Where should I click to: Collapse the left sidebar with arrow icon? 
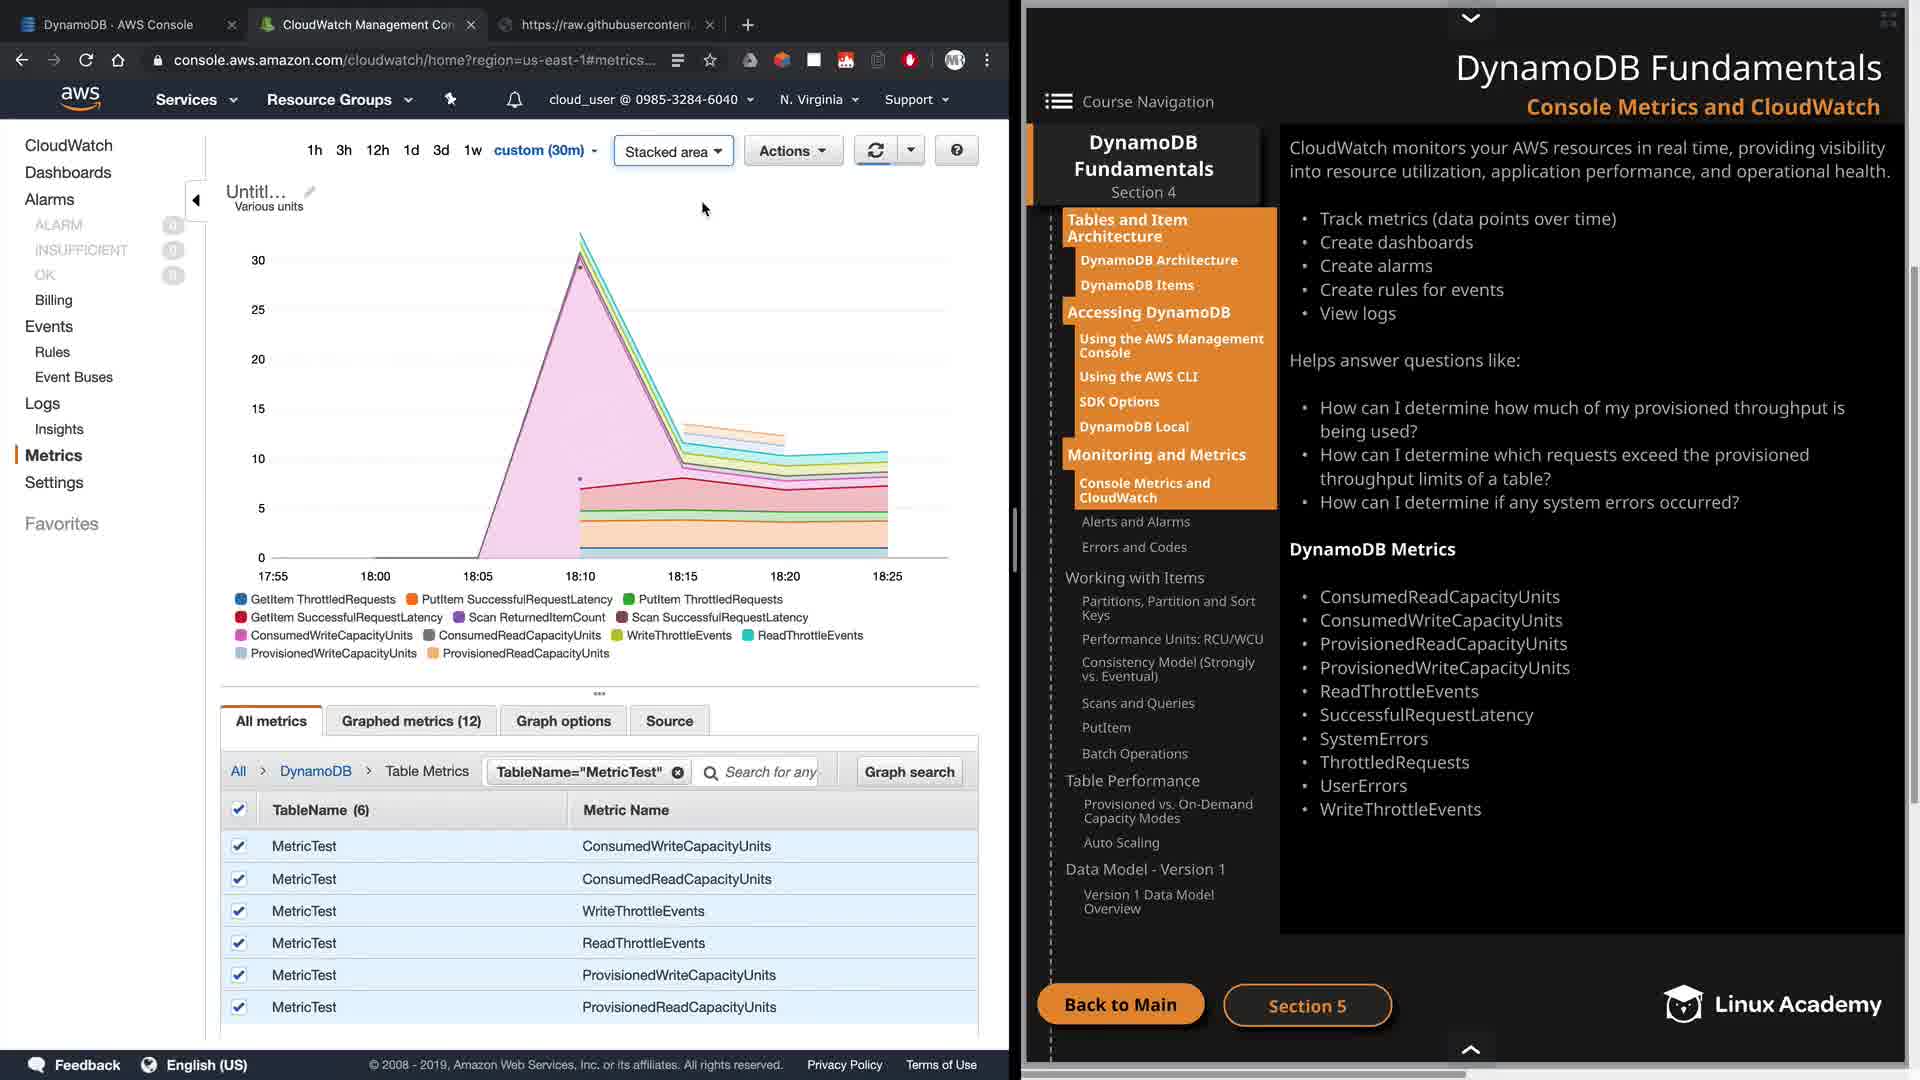click(x=196, y=200)
